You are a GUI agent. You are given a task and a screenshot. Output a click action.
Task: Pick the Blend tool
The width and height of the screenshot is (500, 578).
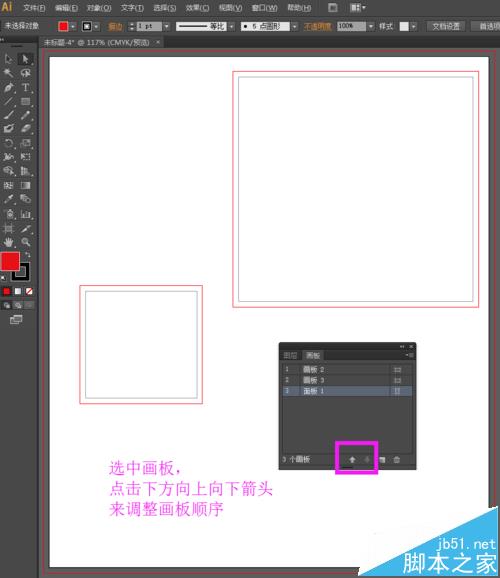tap(25, 199)
